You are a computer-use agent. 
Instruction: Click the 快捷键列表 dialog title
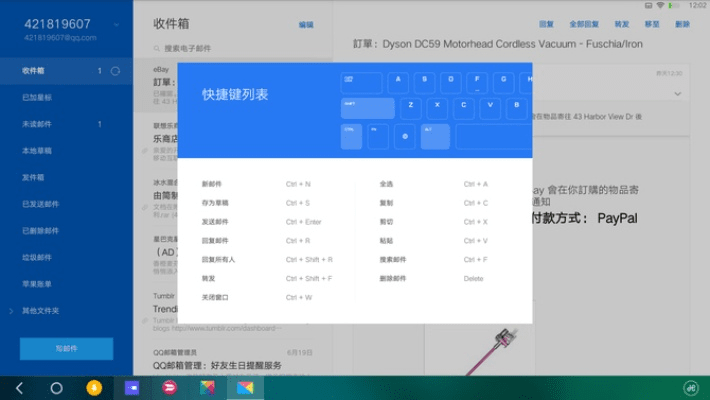235,95
